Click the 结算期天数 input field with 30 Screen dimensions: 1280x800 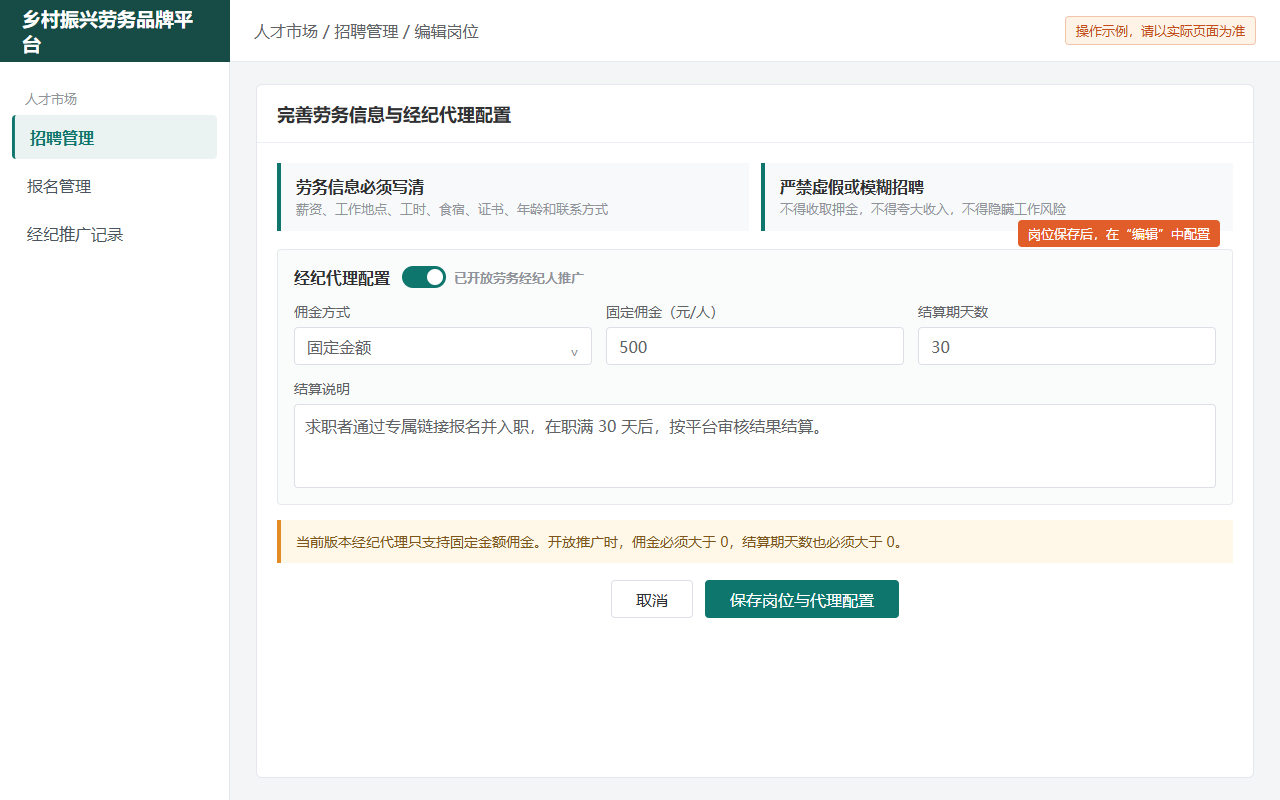pos(1067,346)
